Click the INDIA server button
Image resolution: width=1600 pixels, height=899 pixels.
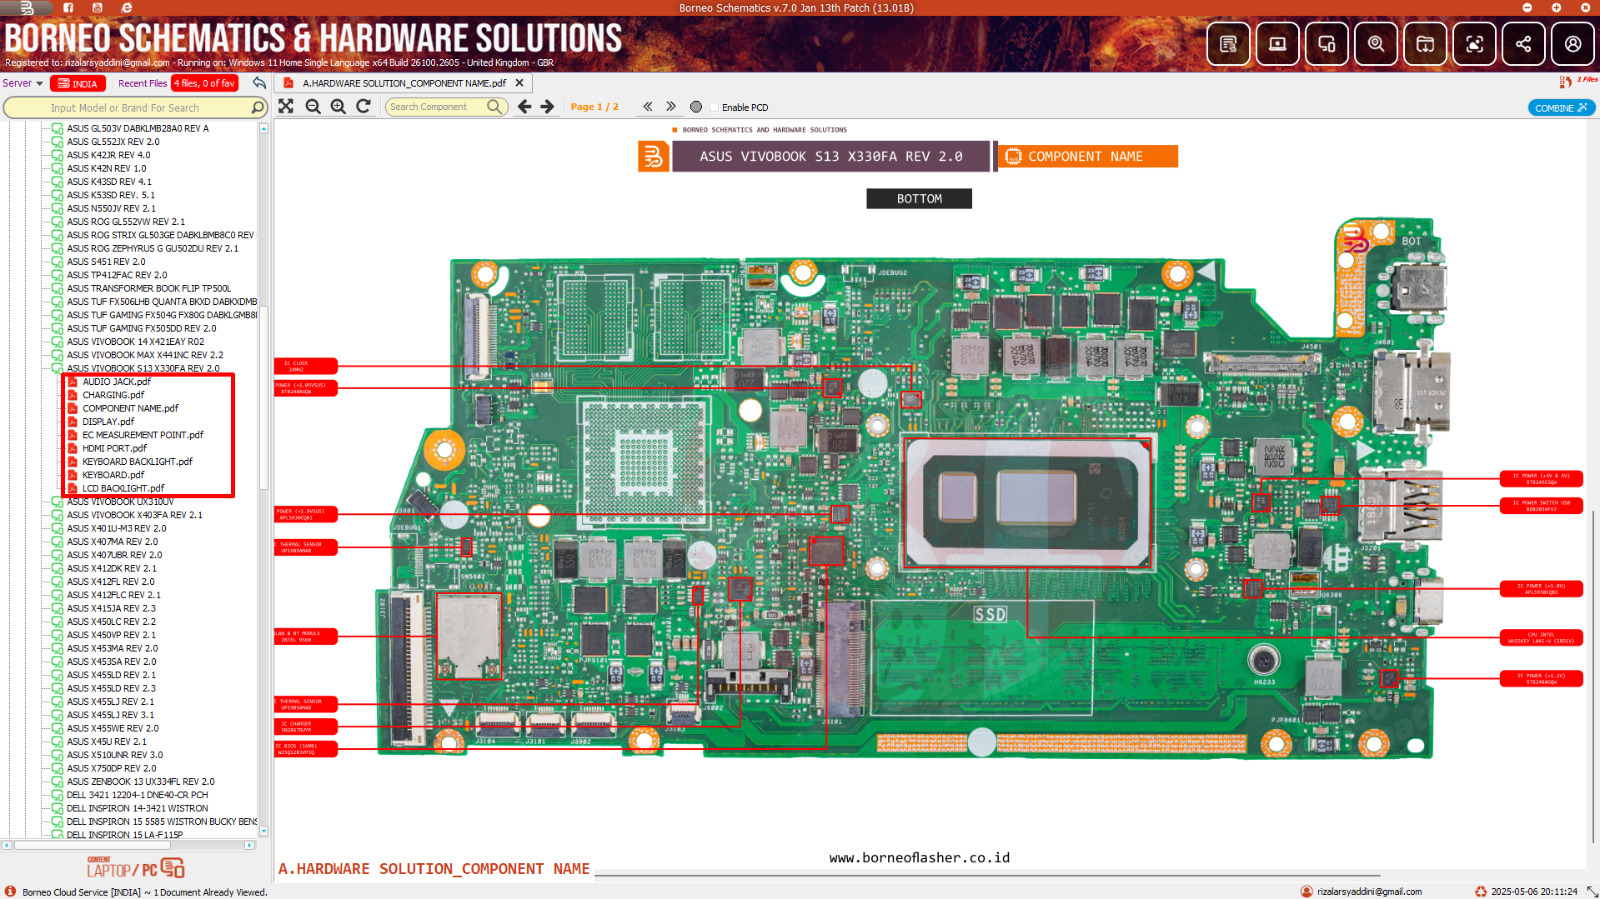tap(78, 83)
